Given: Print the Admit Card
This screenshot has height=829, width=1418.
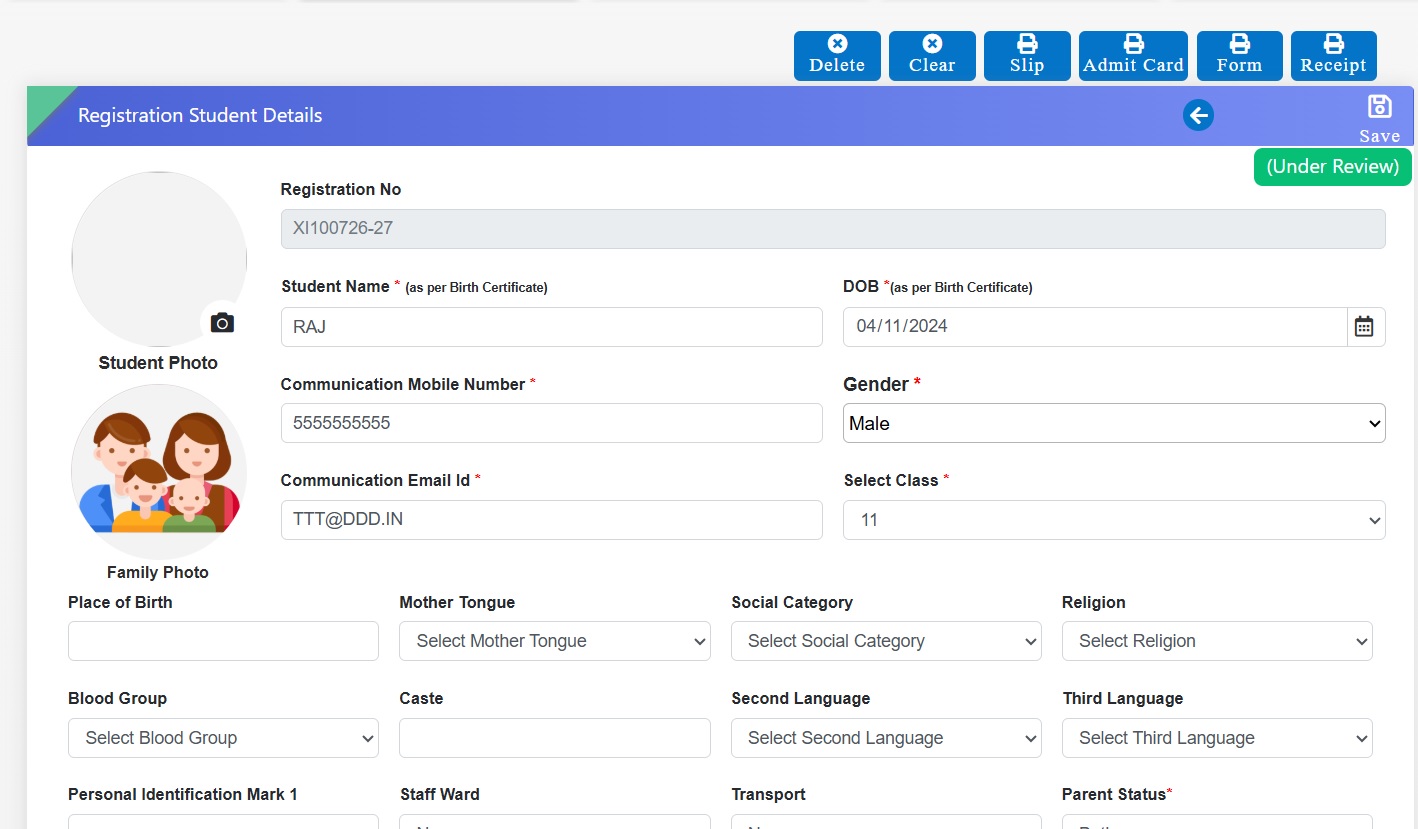Looking at the screenshot, I should click(1133, 55).
